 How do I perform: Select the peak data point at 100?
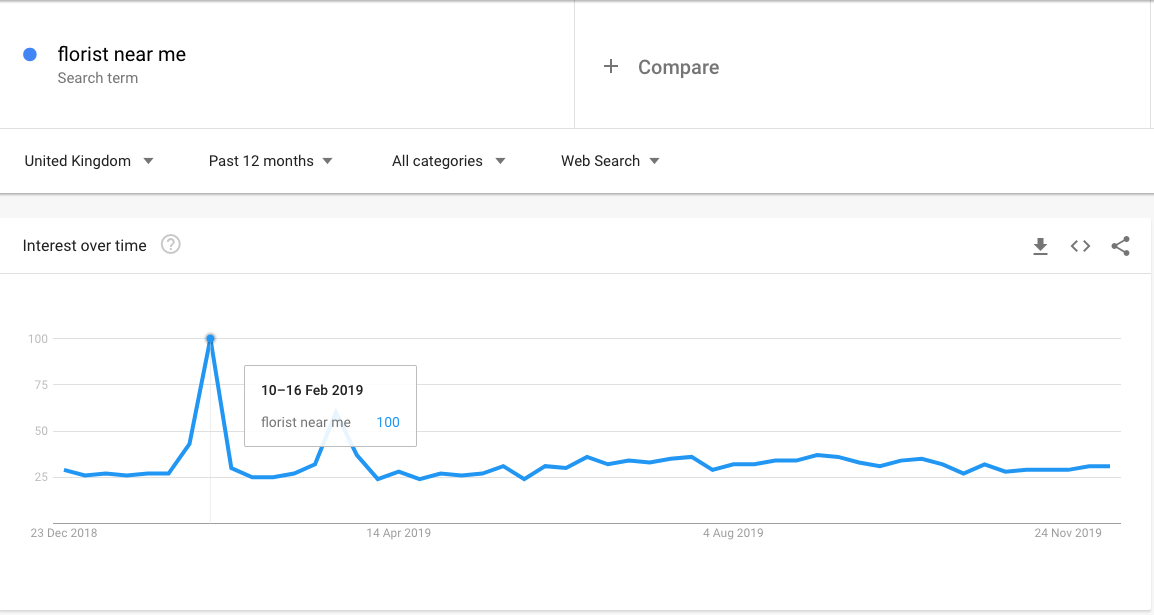click(210, 338)
